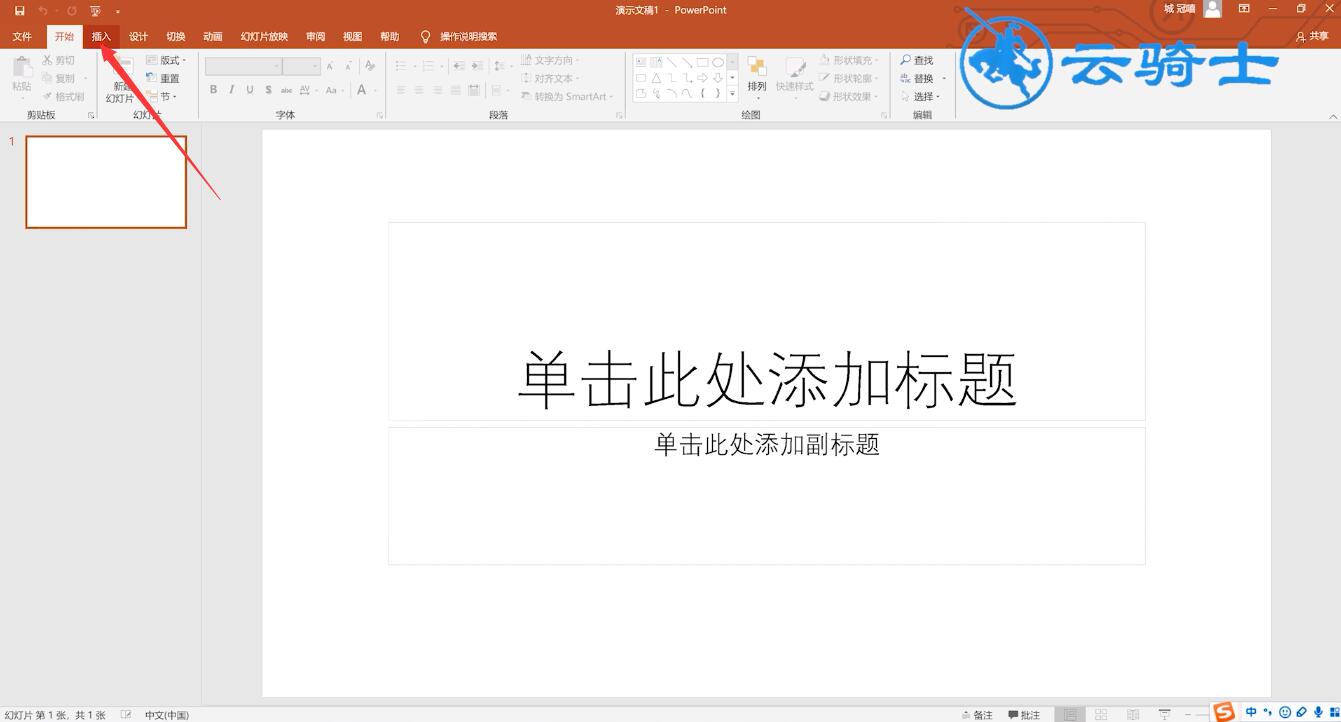The height and width of the screenshot is (722, 1341).
Task: Open the 选择 select dropdown
Action: click(922, 96)
